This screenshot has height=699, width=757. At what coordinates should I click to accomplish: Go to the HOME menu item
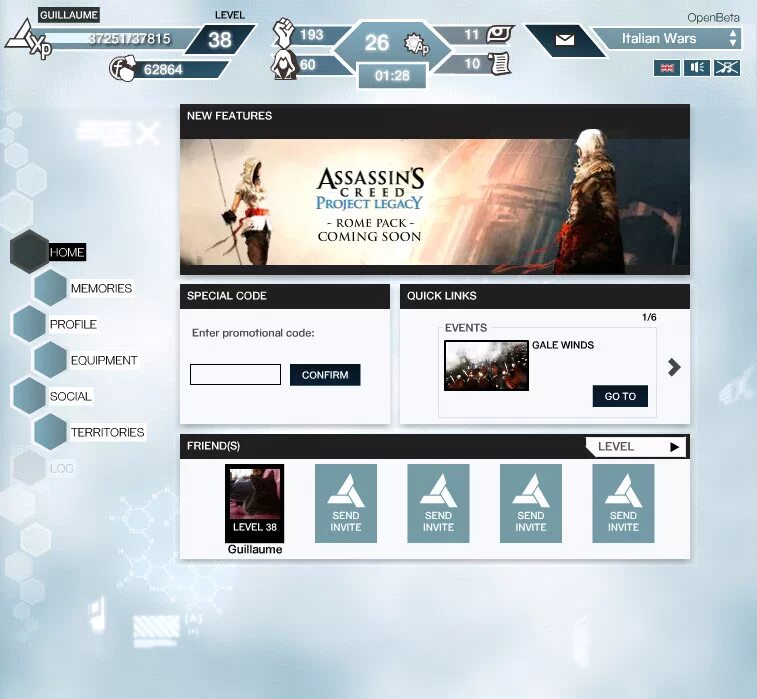(67, 252)
